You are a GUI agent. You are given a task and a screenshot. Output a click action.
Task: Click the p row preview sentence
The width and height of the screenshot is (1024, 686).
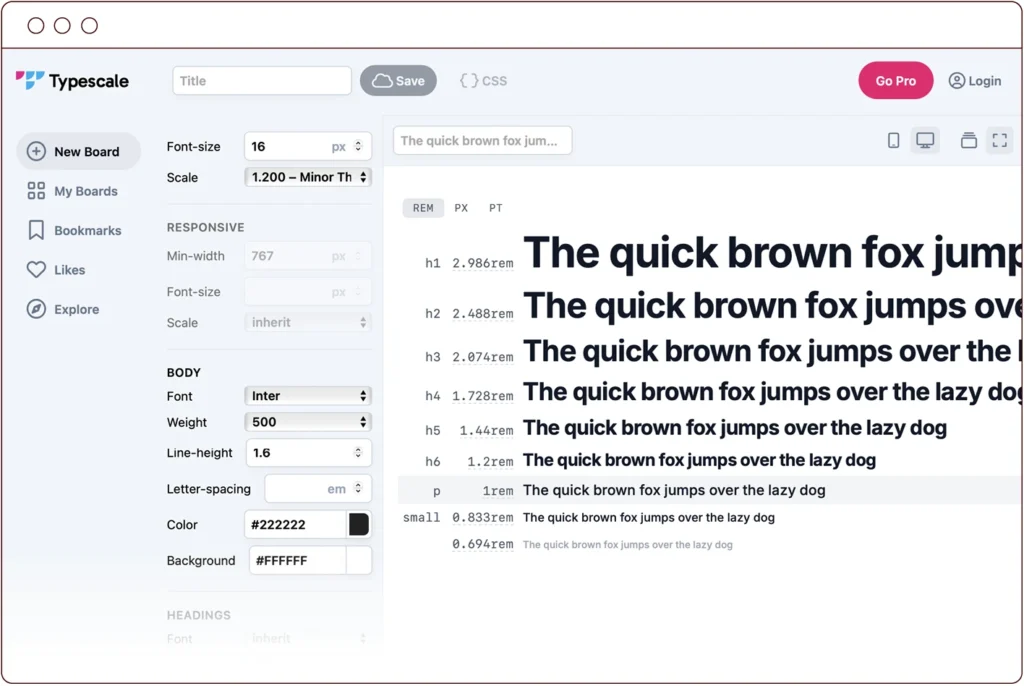(674, 490)
